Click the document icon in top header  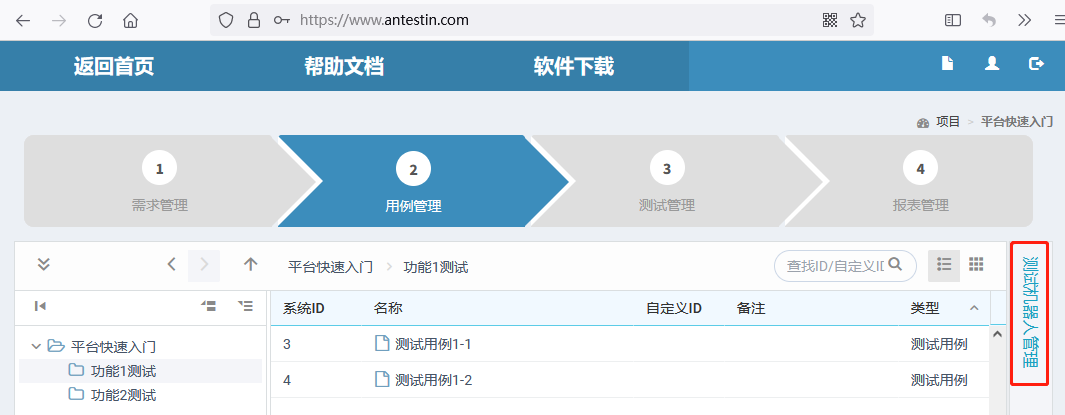[947, 63]
